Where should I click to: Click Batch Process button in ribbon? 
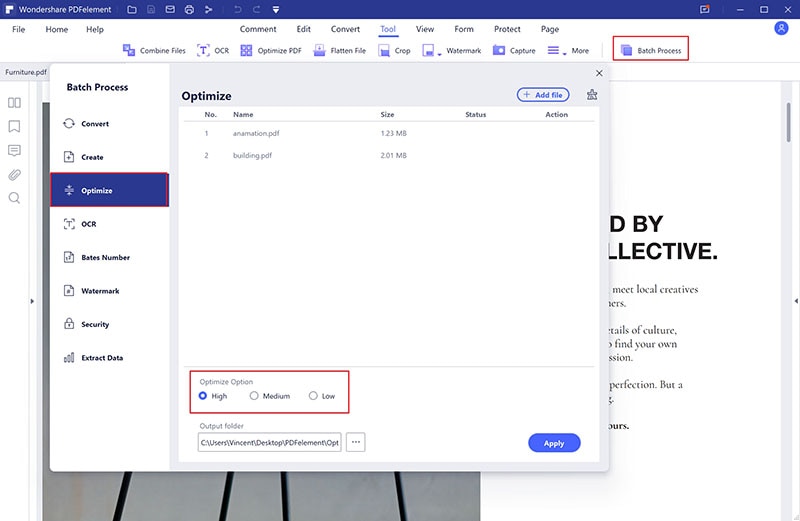coord(651,50)
